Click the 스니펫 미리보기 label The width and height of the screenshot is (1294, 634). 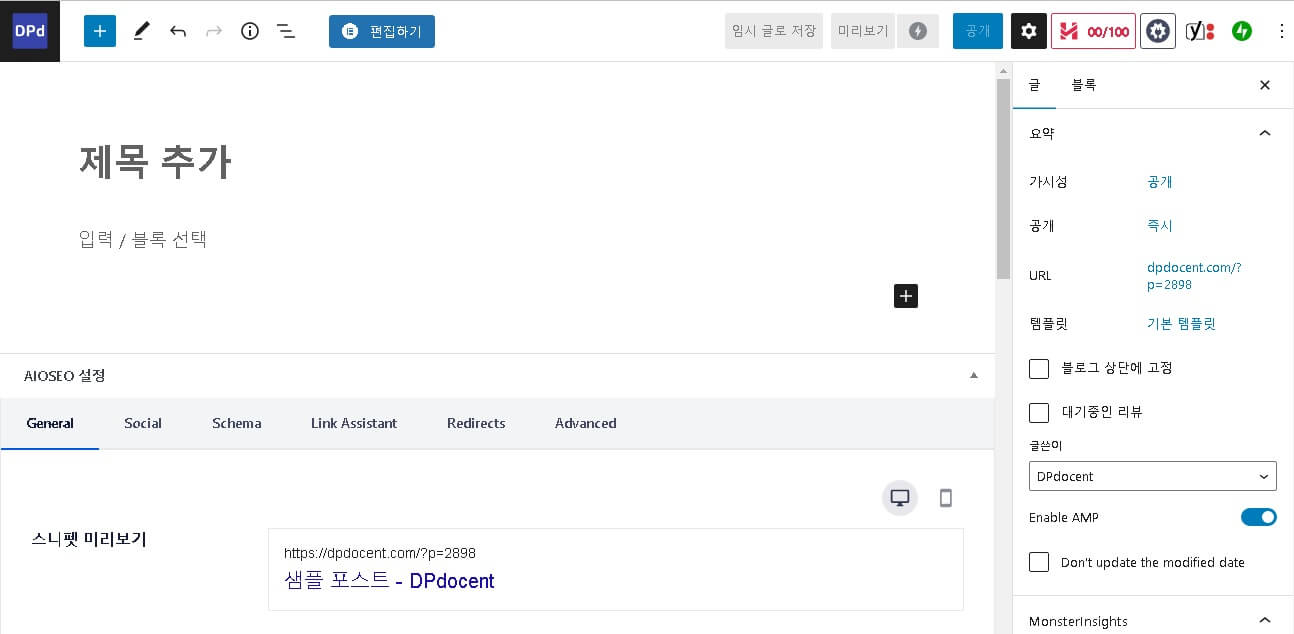pyautogui.click(x=89, y=539)
